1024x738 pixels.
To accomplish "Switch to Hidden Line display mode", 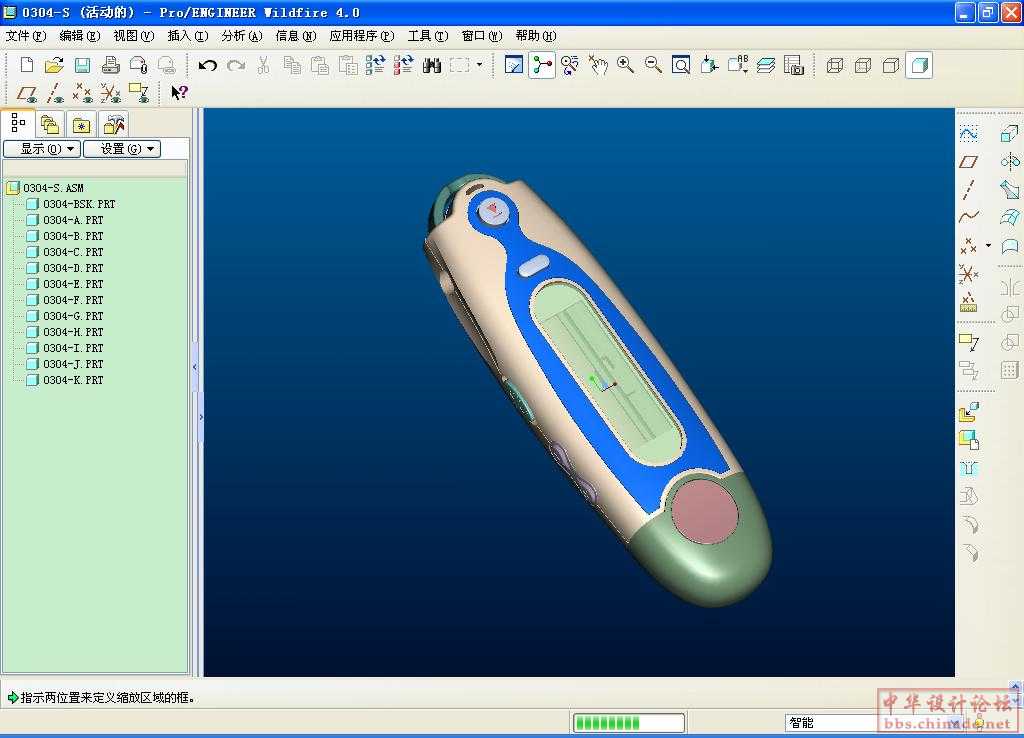I will pos(863,65).
